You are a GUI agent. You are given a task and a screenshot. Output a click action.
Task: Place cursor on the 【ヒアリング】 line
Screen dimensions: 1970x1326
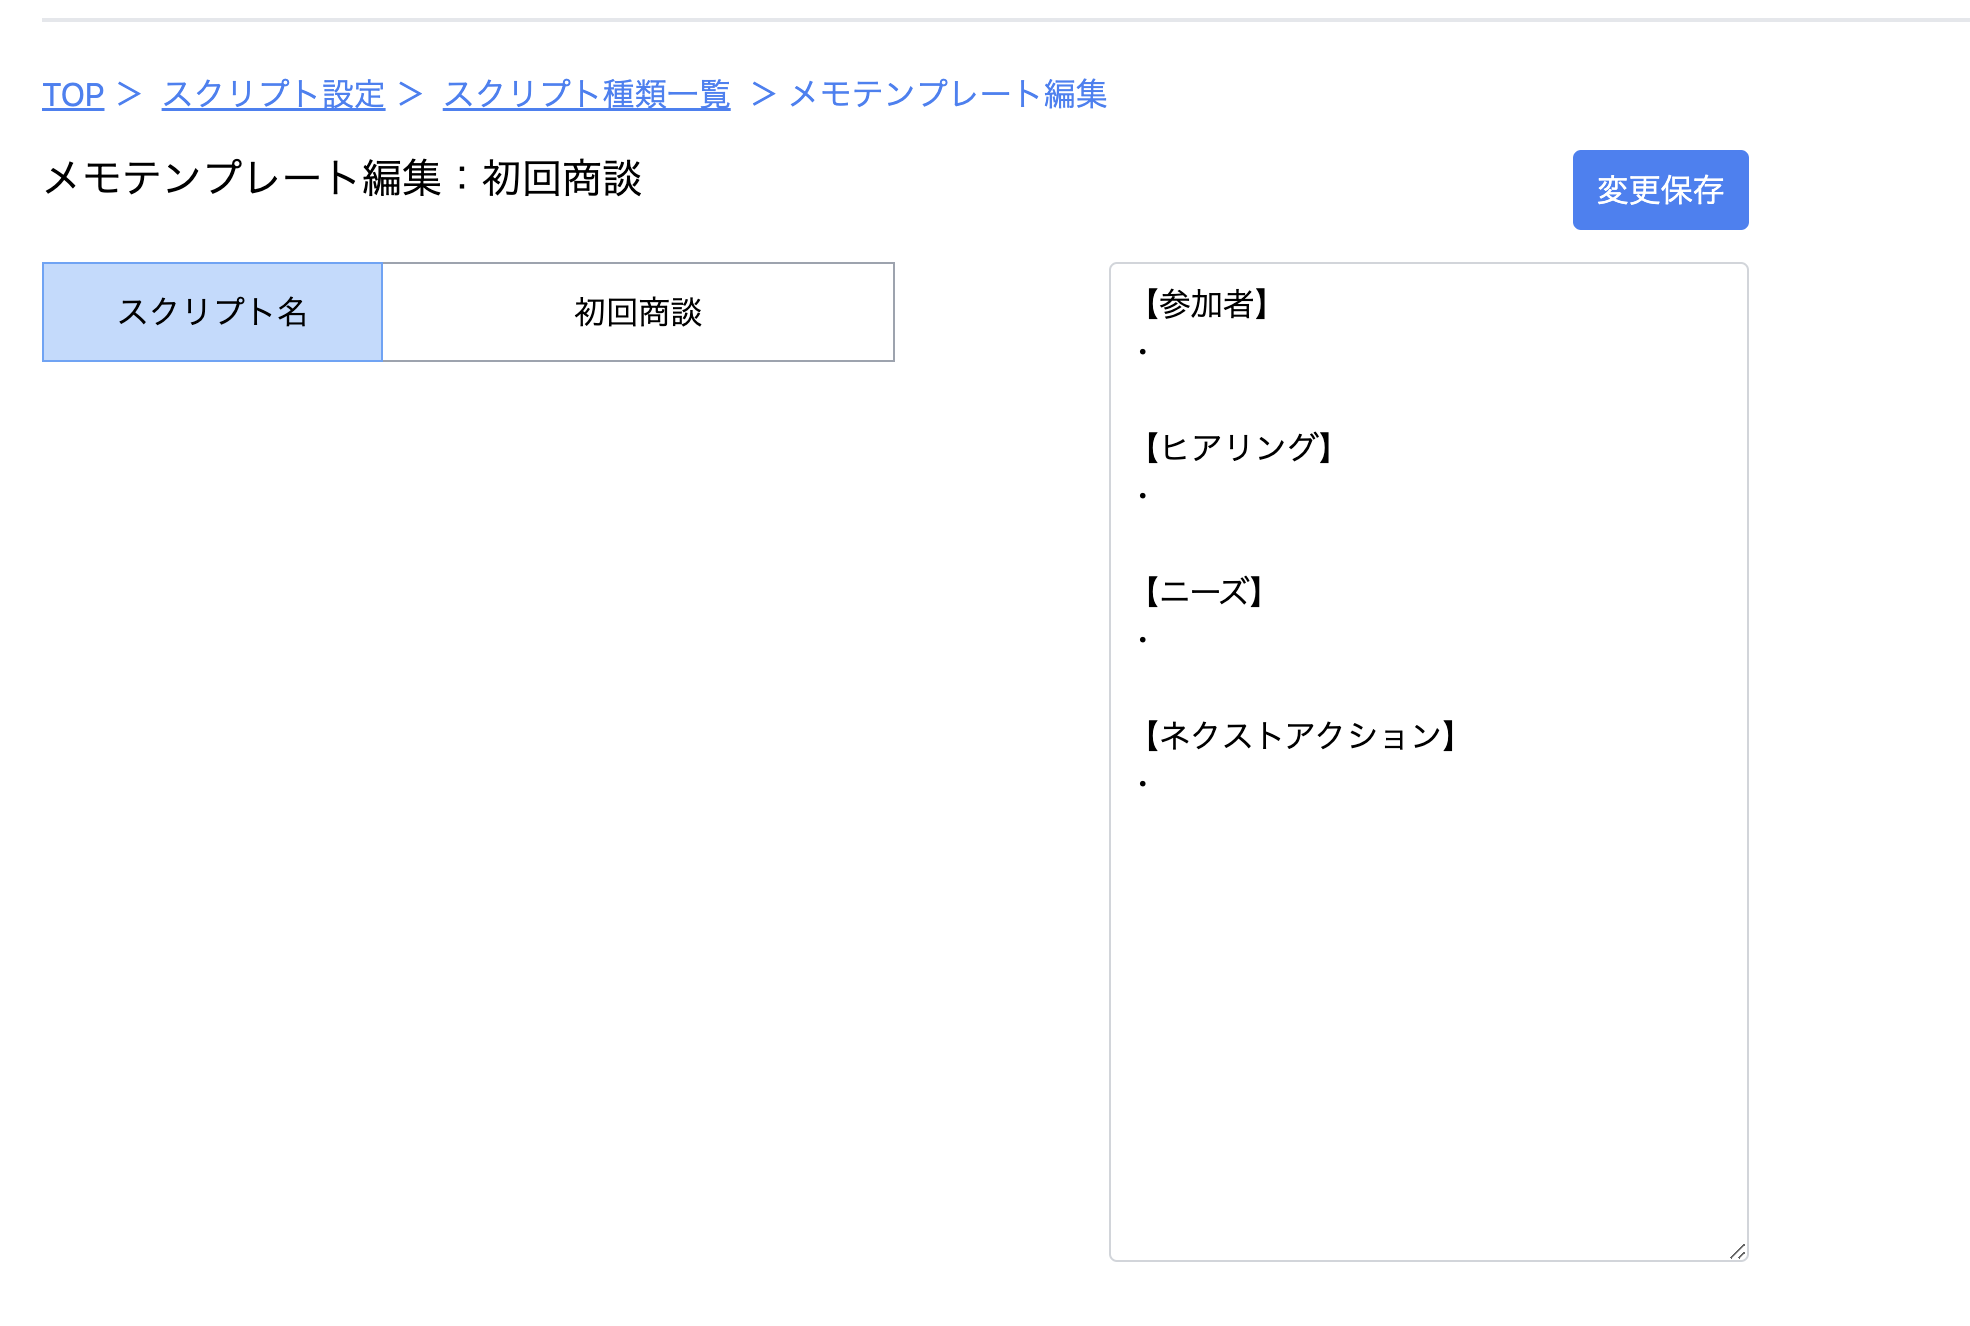coord(1240,448)
